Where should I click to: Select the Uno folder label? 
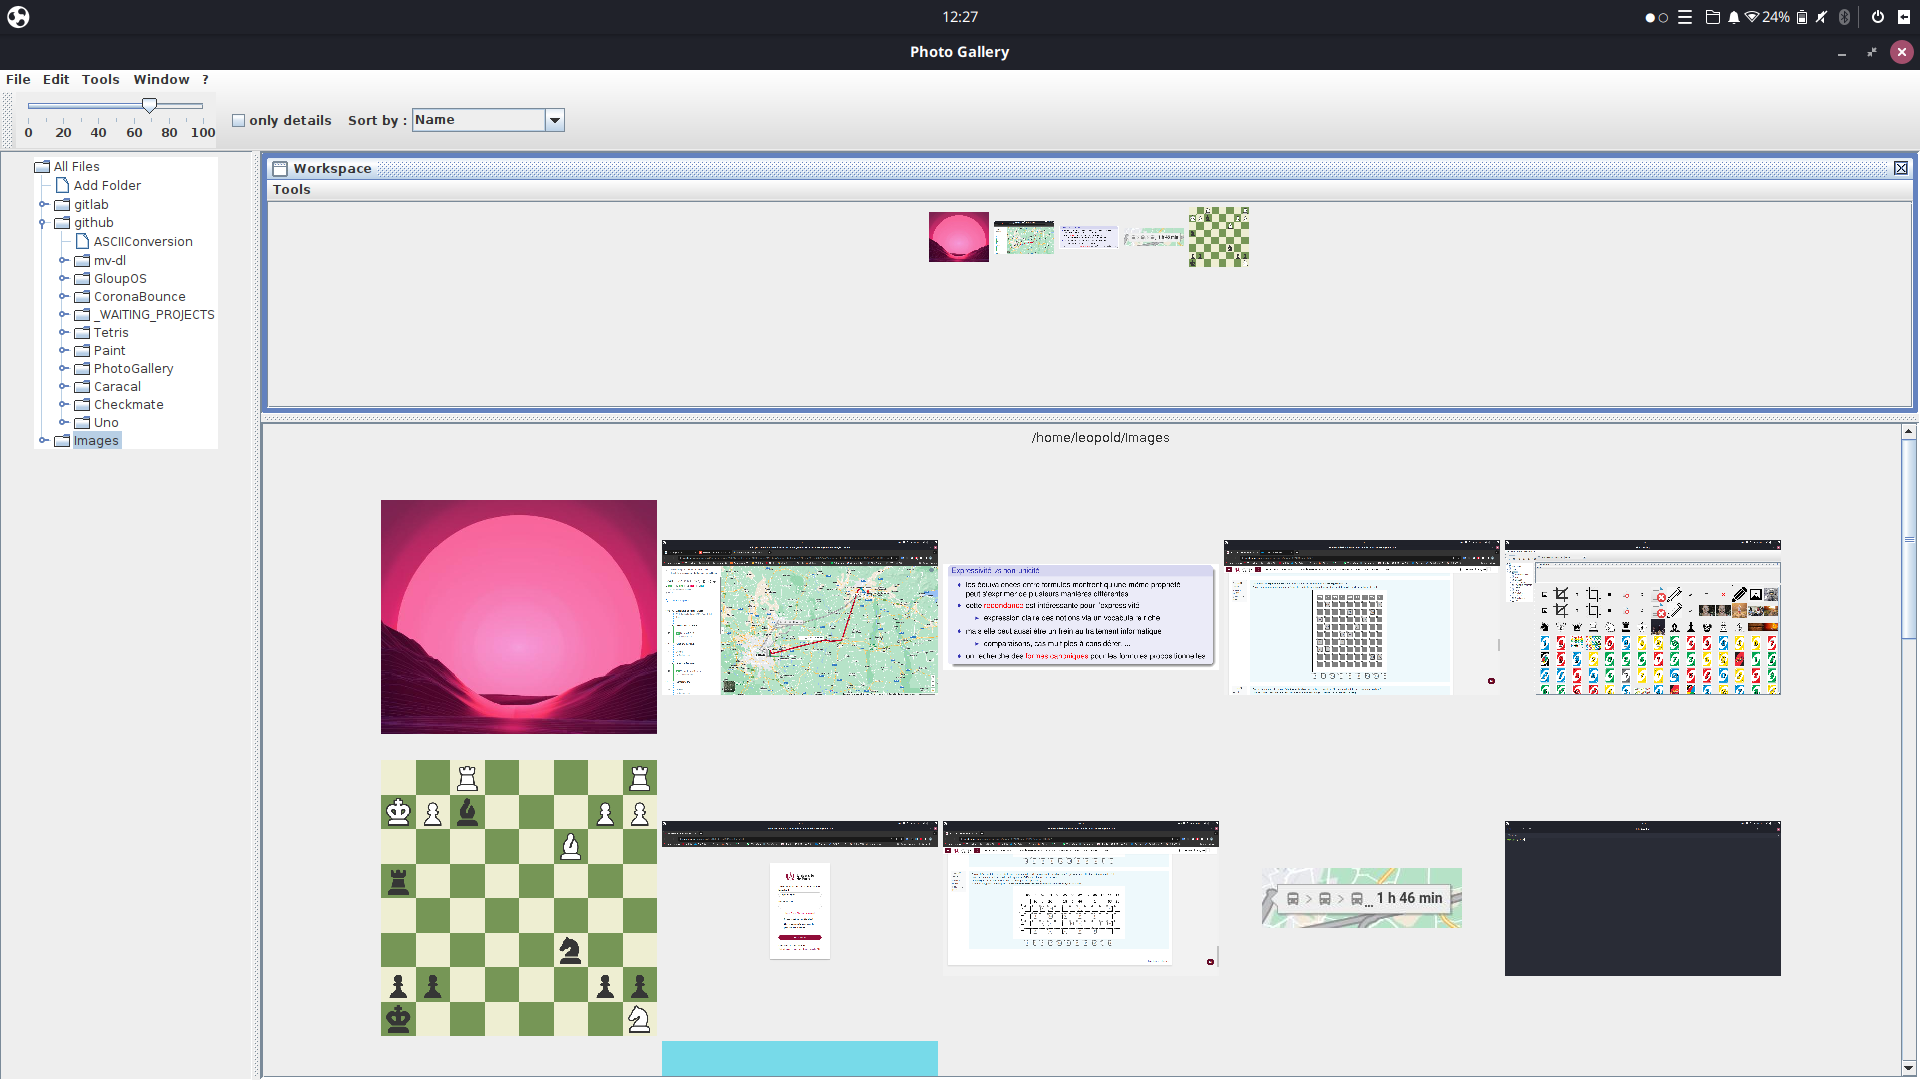(x=106, y=423)
